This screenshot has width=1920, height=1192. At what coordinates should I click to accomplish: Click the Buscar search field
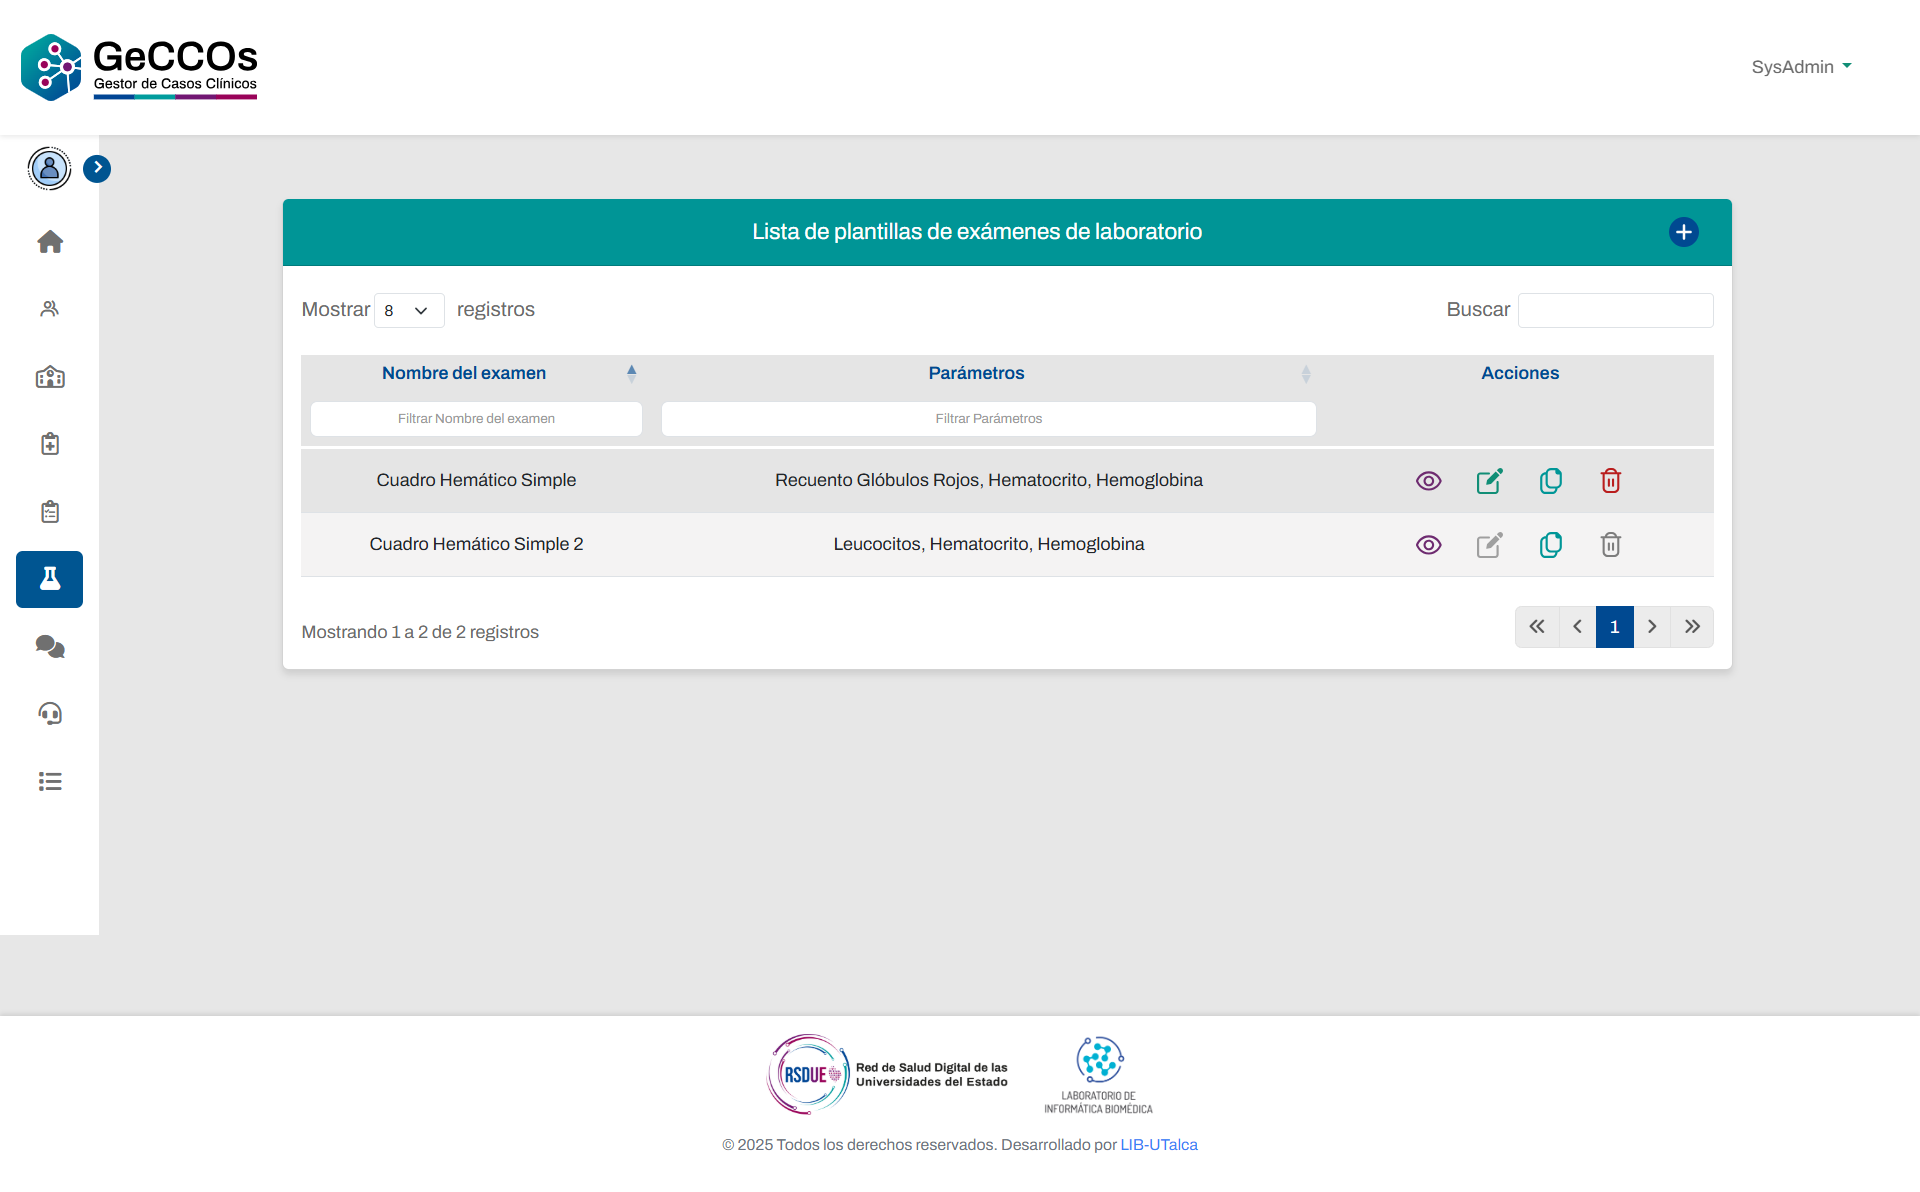coord(1615,310)
